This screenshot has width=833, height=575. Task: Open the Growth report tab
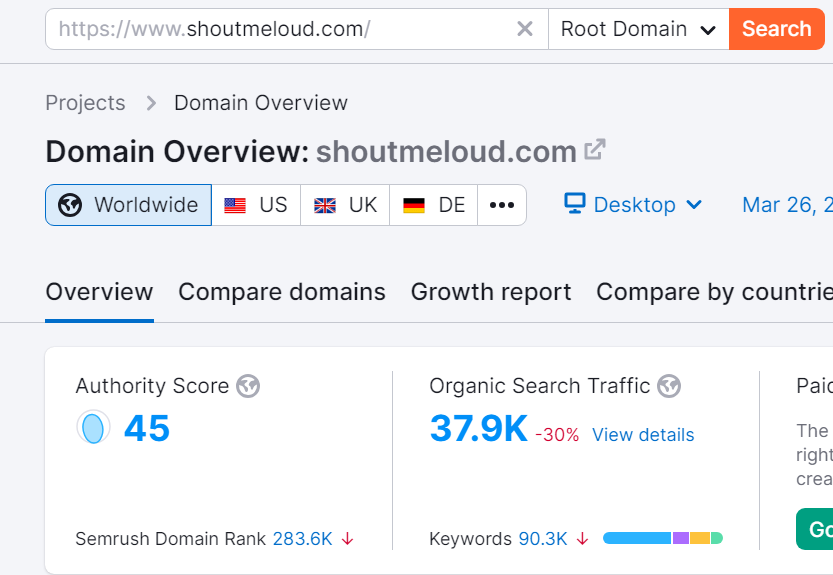point(491,292)
